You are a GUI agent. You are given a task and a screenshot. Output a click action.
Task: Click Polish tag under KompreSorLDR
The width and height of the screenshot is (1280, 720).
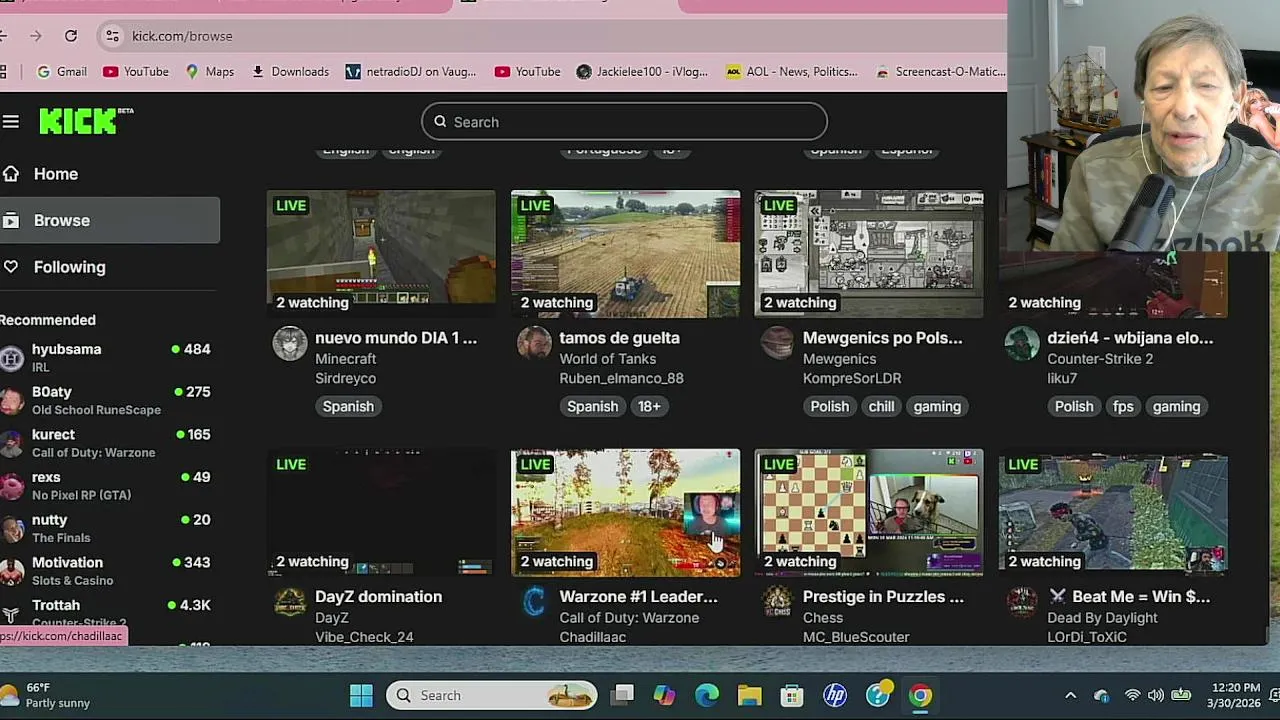point(830,407)
